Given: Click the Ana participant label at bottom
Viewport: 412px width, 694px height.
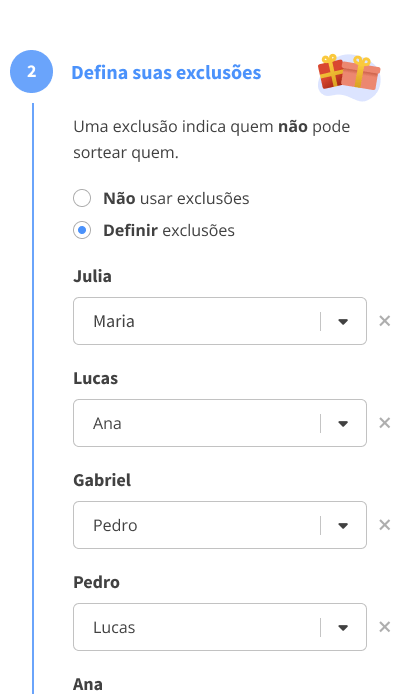Looking at the screenshot, I should tap(88, 684).
